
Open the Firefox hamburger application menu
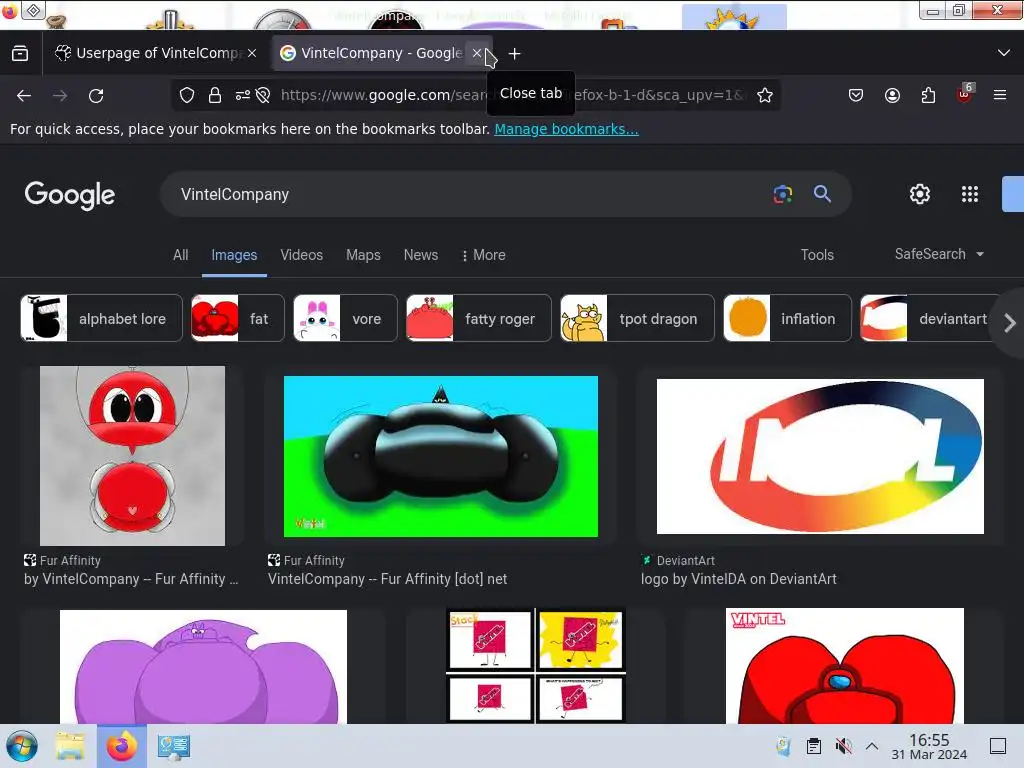[1000, 95]
